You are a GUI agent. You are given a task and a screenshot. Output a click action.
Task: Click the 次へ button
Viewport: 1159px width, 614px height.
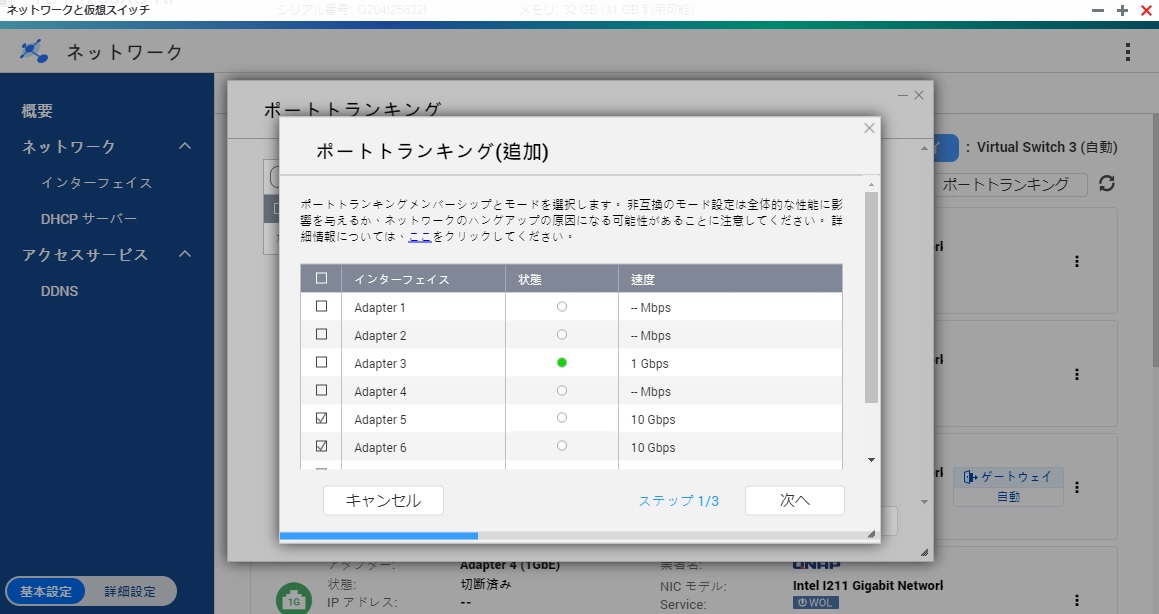pos(794,501)
